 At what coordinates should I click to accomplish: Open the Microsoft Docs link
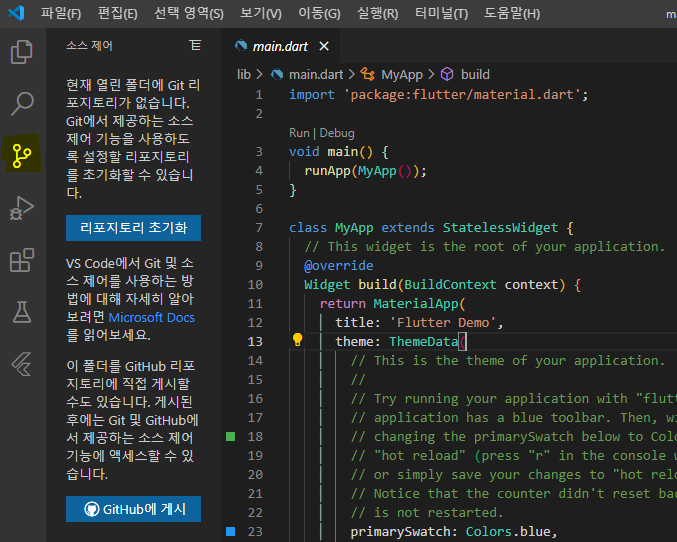(x=152, y=317)
